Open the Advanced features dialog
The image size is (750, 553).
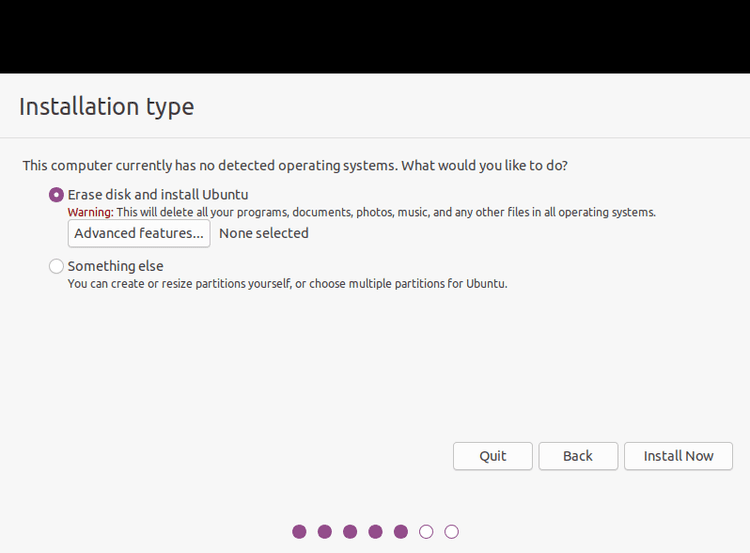[x=139, y=233]
